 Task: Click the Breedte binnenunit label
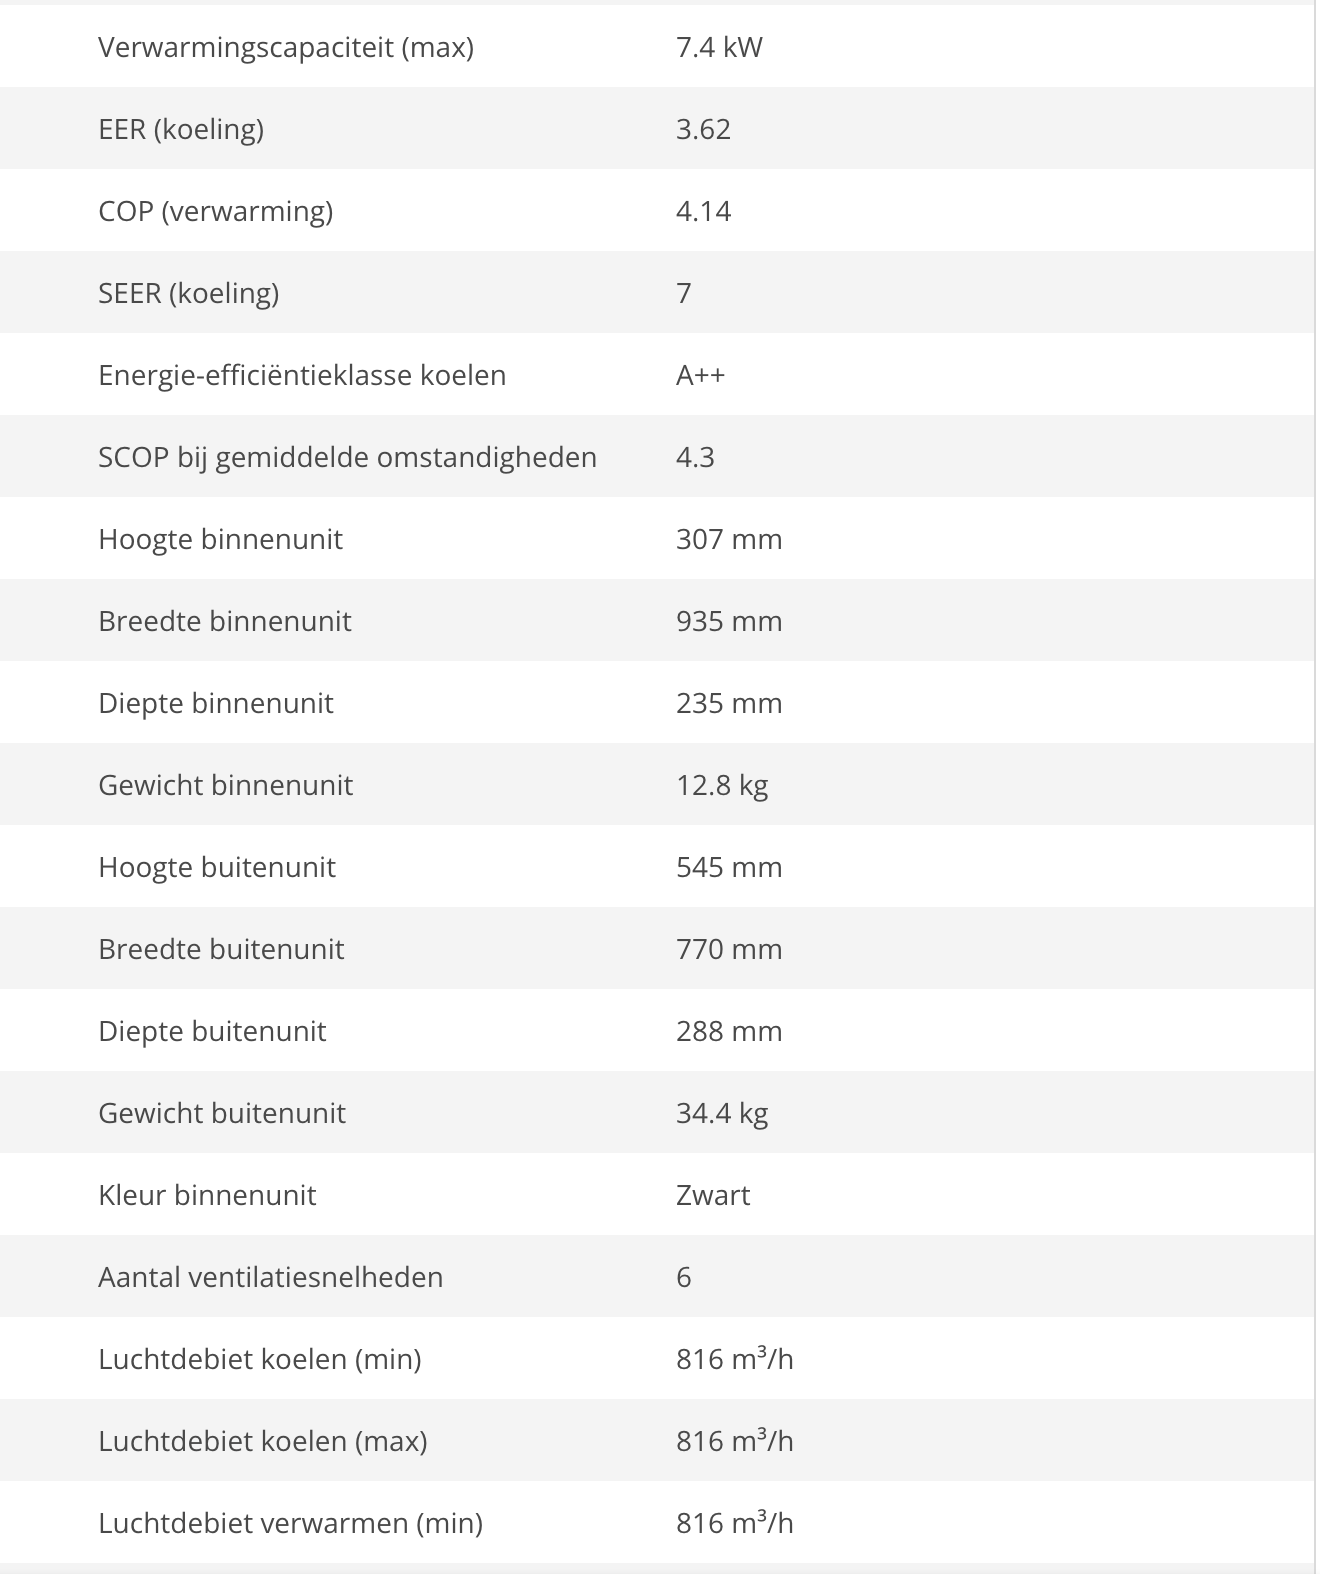(225, 621)
